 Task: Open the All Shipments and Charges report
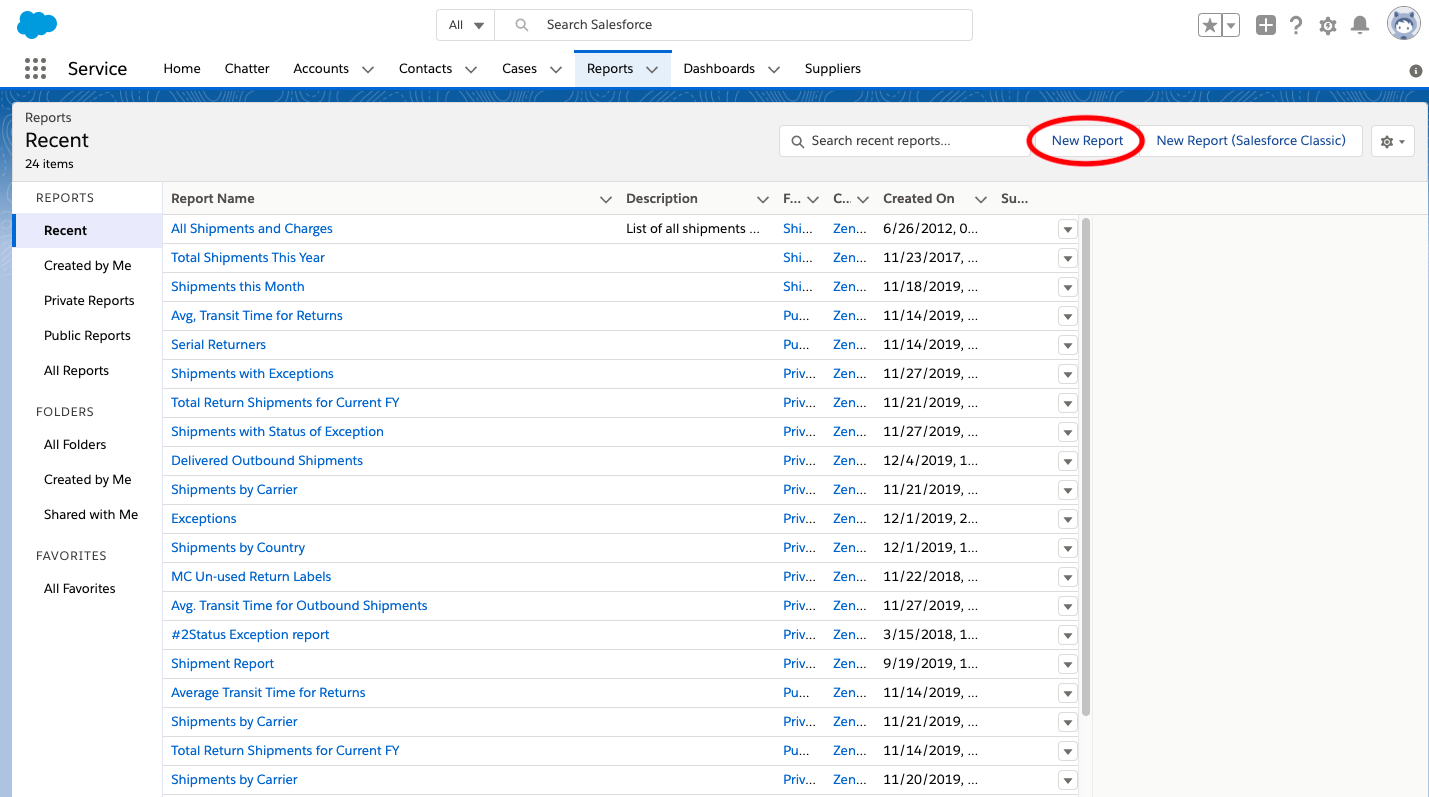pos(252,229)
